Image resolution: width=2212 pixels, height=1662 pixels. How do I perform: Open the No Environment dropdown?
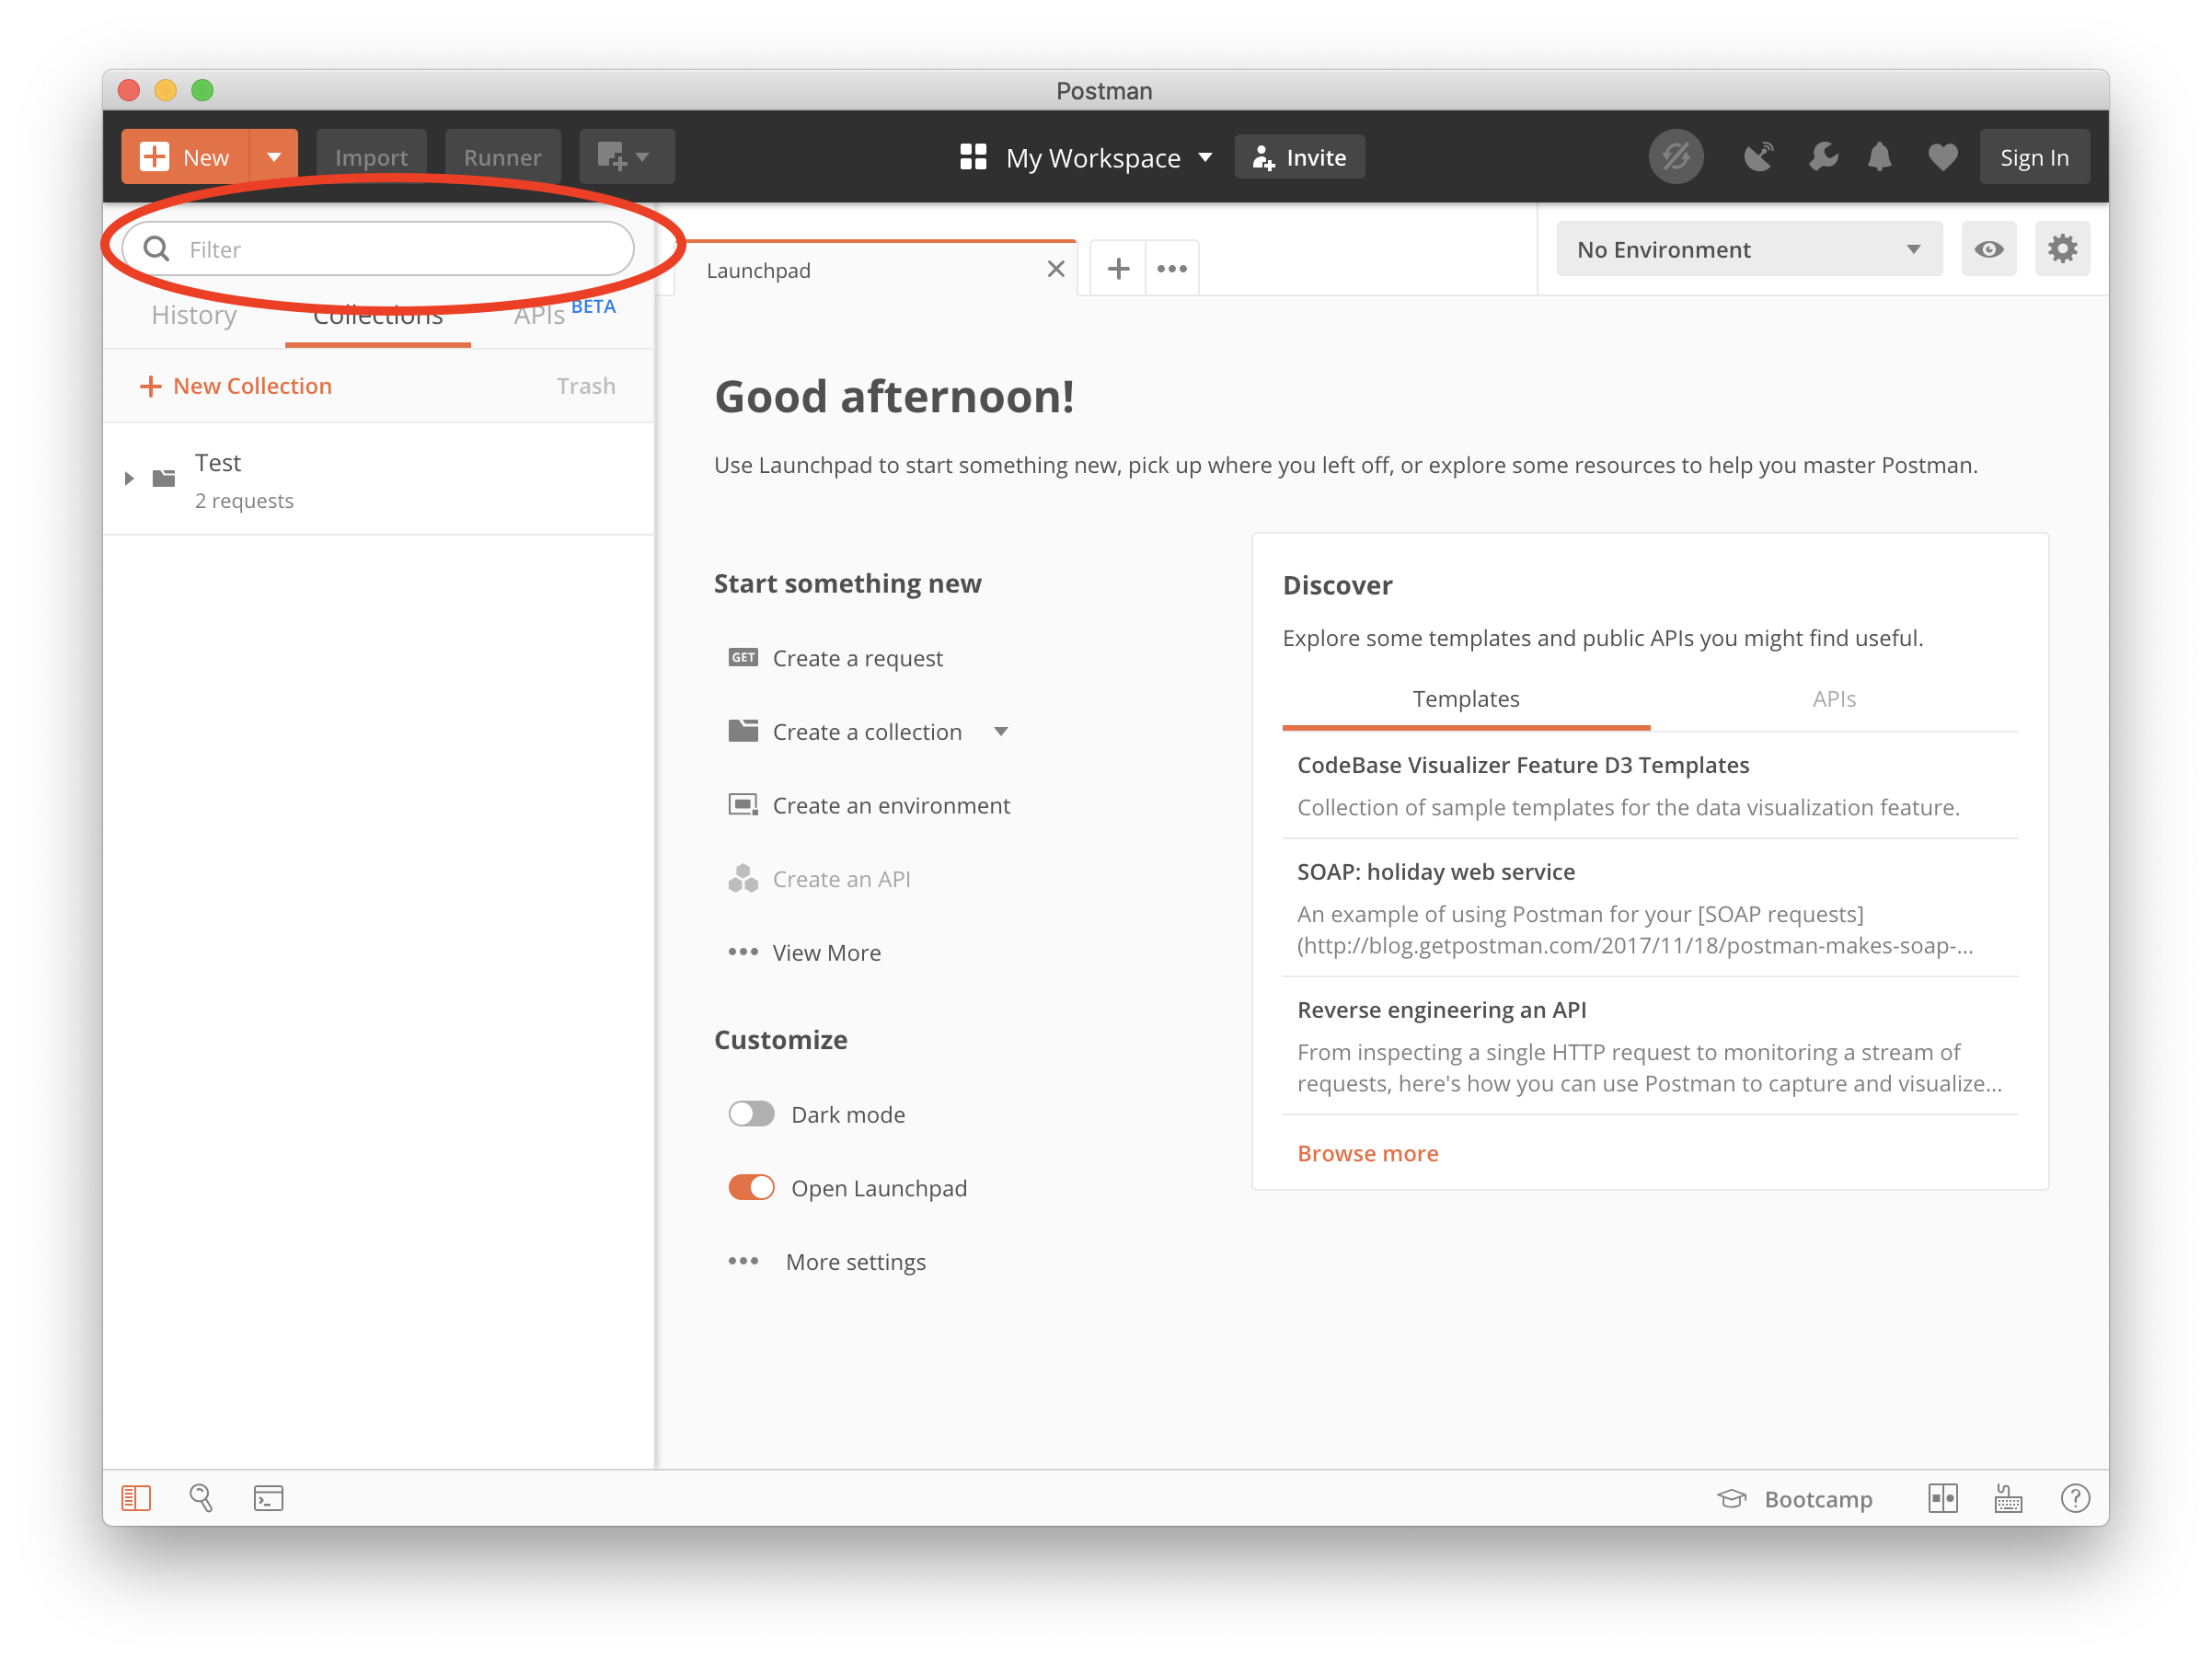(1749, 249)
